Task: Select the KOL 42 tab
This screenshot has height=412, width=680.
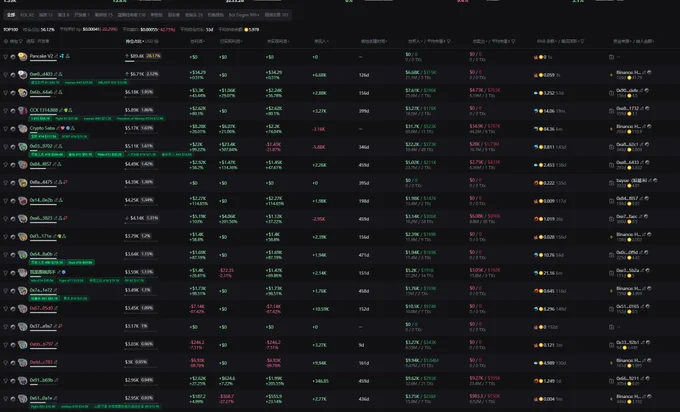Action: click(x=27, y=15)
